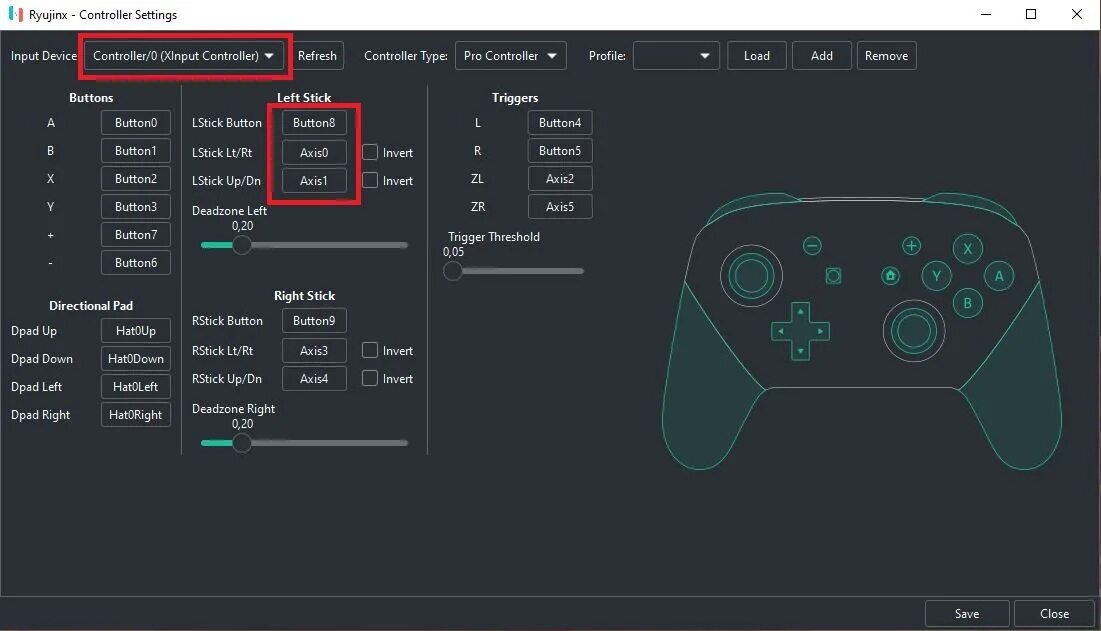1101x631 pixels.
Task: Minimize the Controller Settings window
Action: click(x=986, y=14)
